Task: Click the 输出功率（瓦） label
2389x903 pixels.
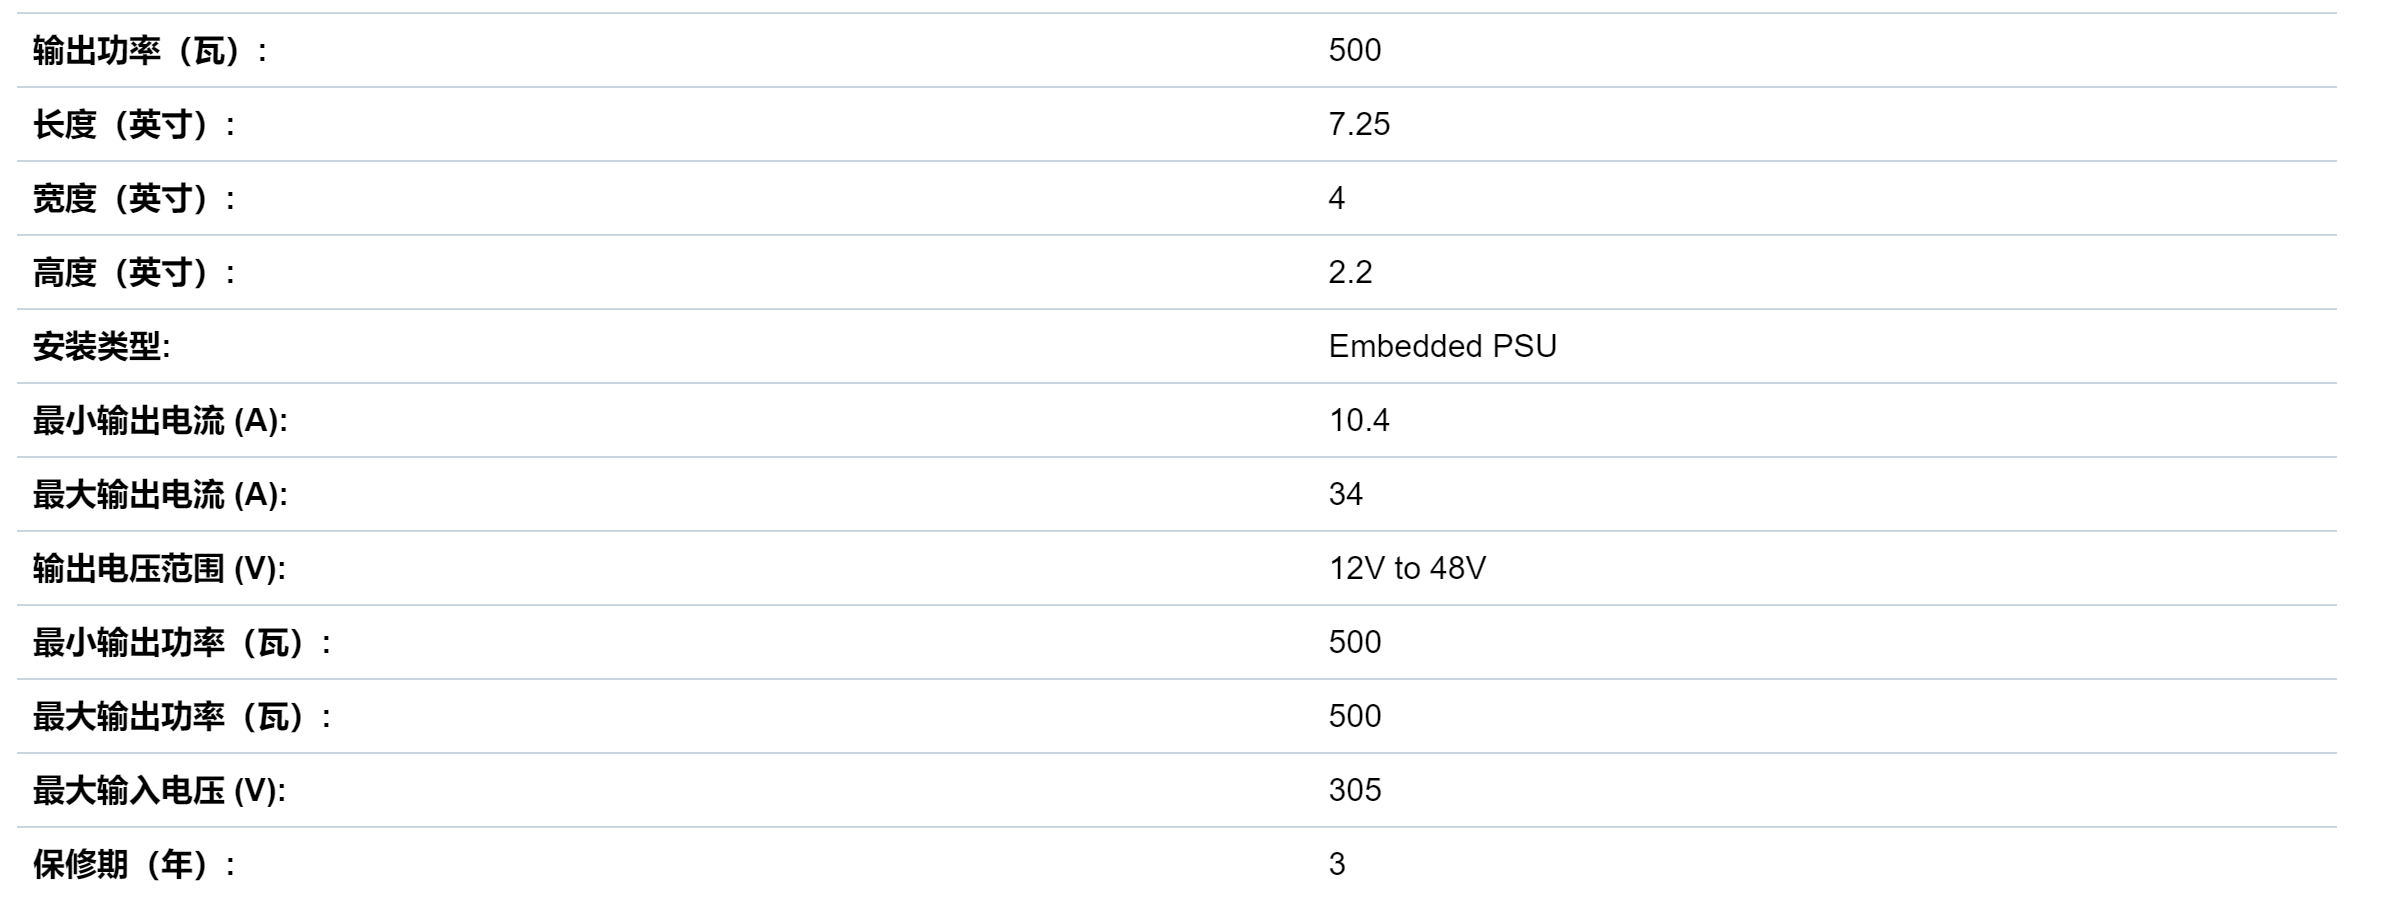Action: point(150,50)
